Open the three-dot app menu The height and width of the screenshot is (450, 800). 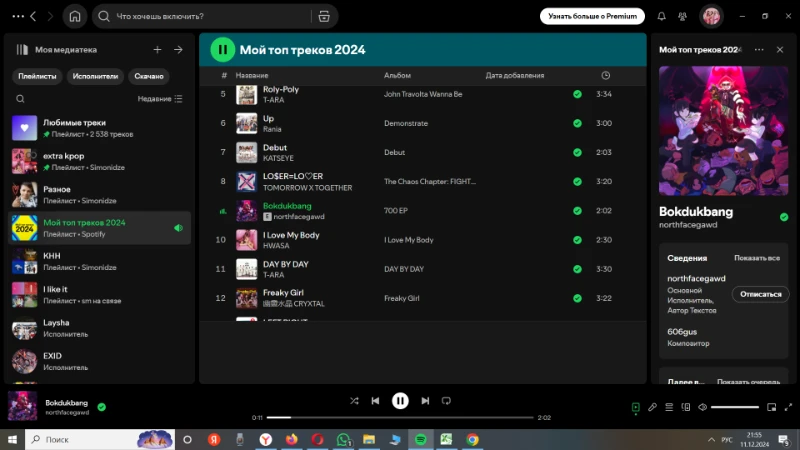click(18, 16)
